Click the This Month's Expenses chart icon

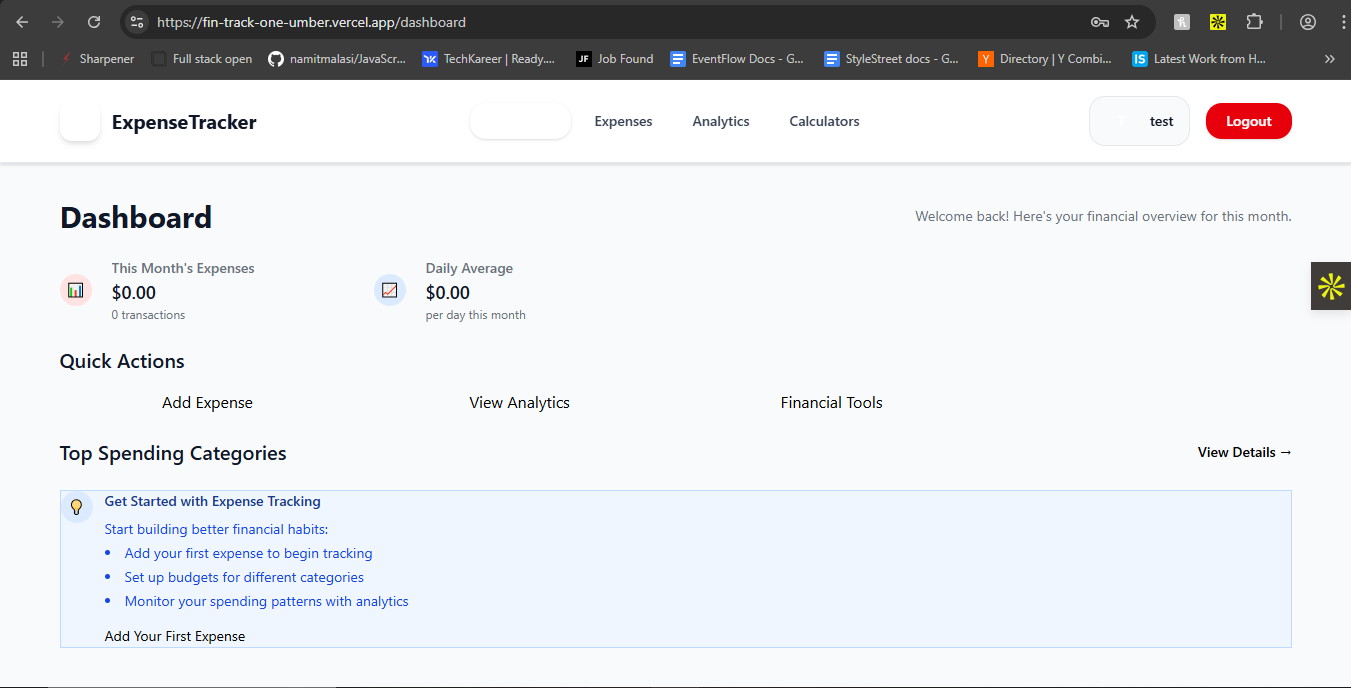[76, 290]
